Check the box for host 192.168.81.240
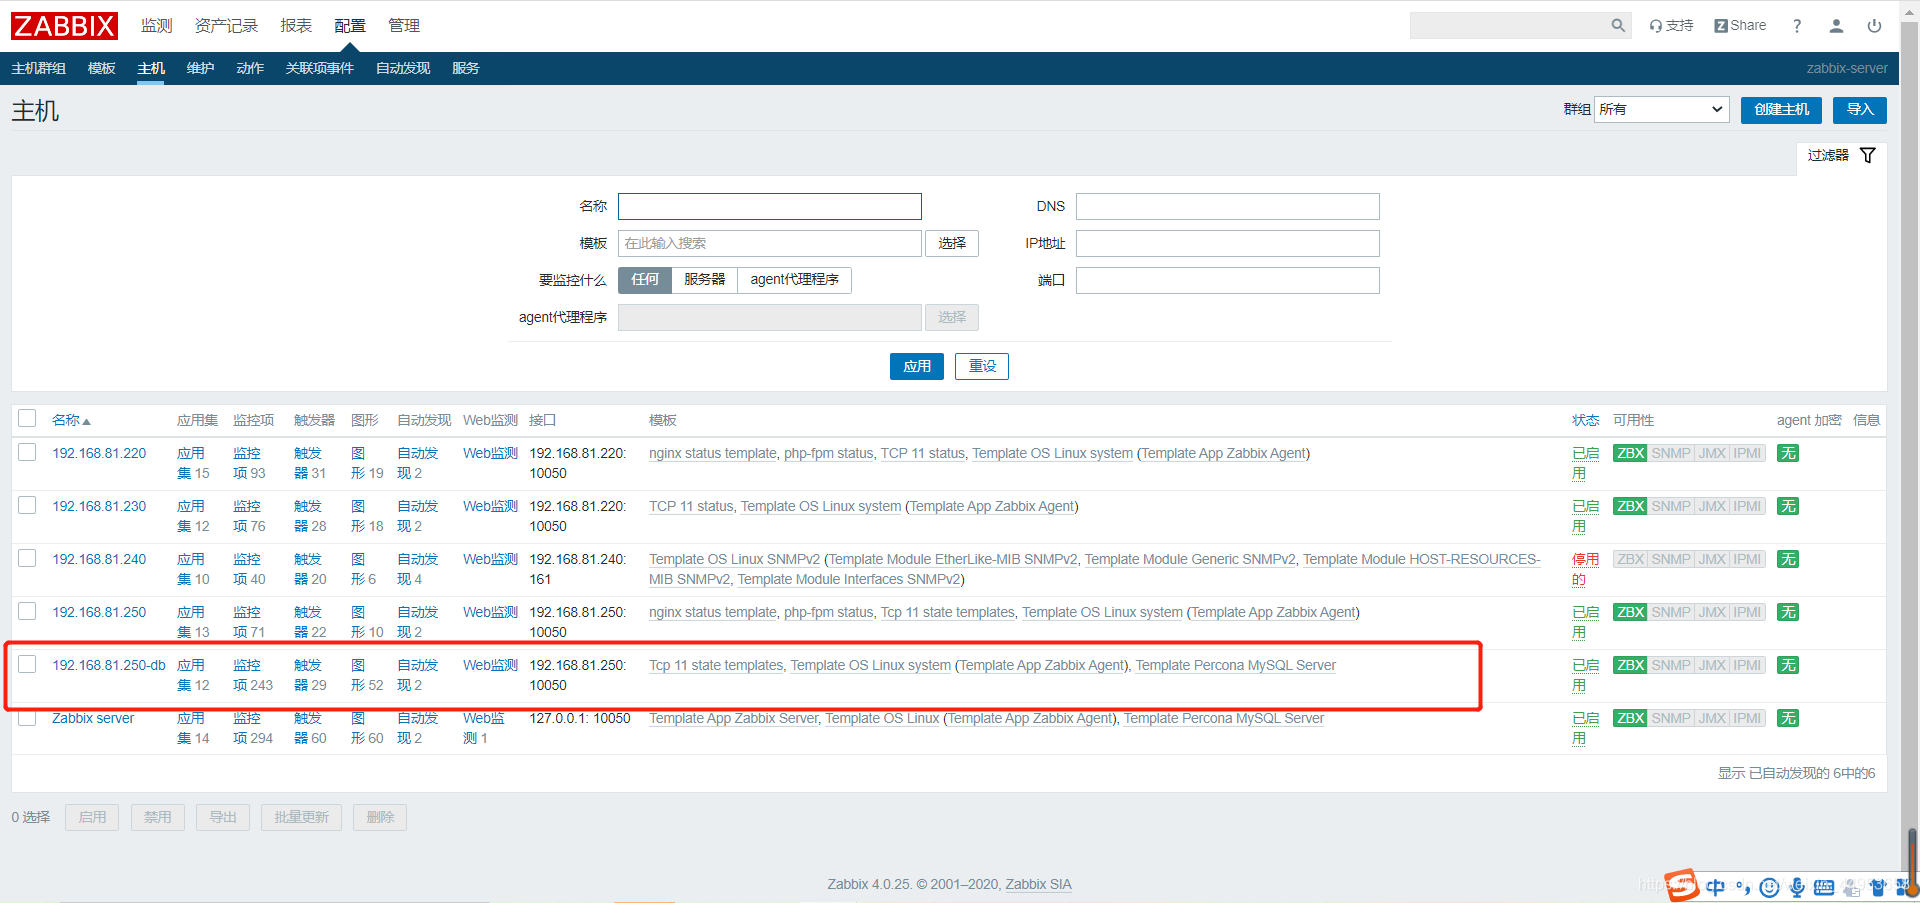 tap(27, 558)
